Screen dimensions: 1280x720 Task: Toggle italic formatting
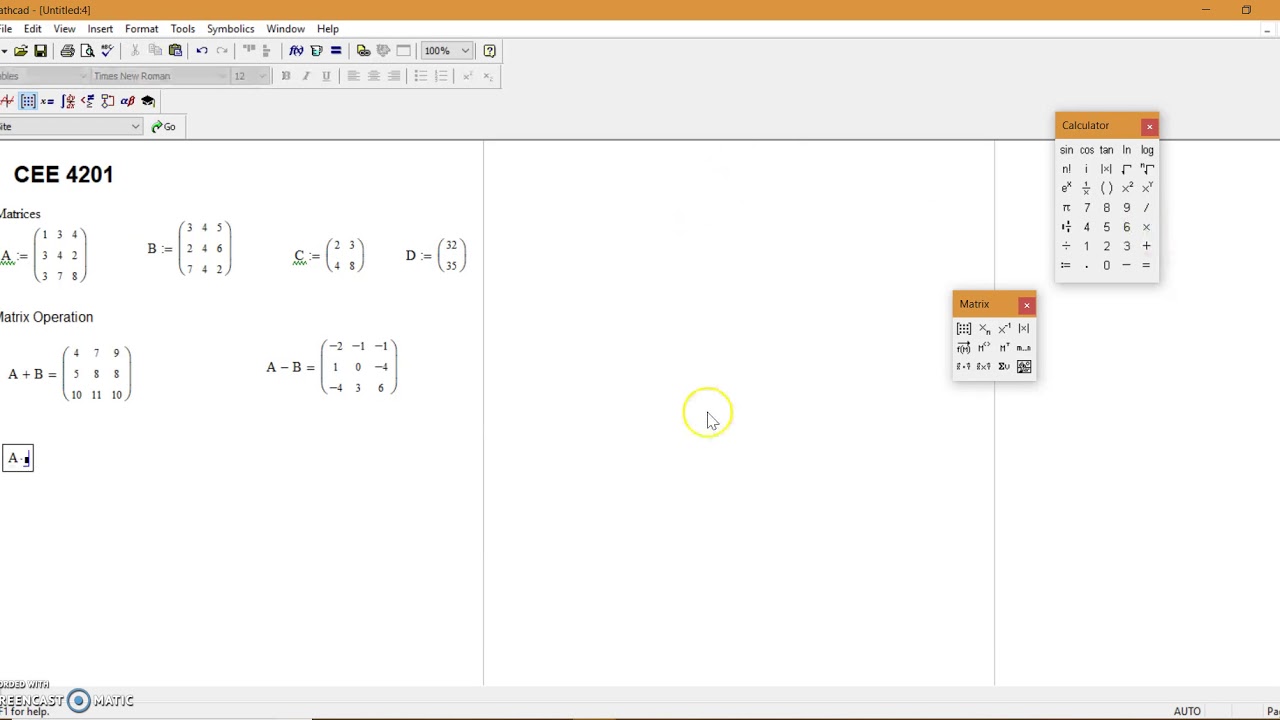click(x=306, y=76)
